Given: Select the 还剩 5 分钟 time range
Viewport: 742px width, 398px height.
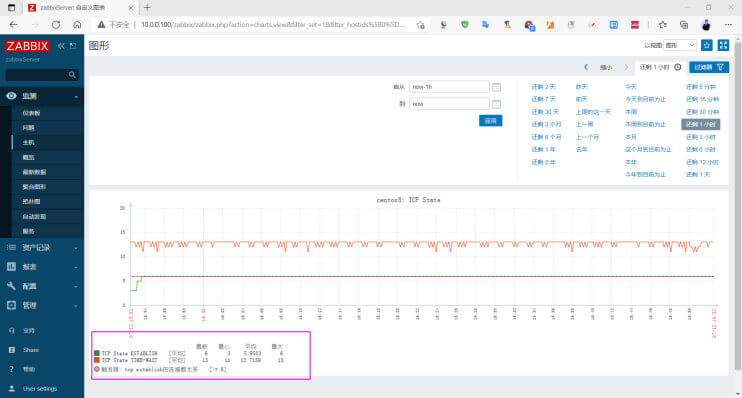Looking at the screenshot, I should (x=701, y=87).
